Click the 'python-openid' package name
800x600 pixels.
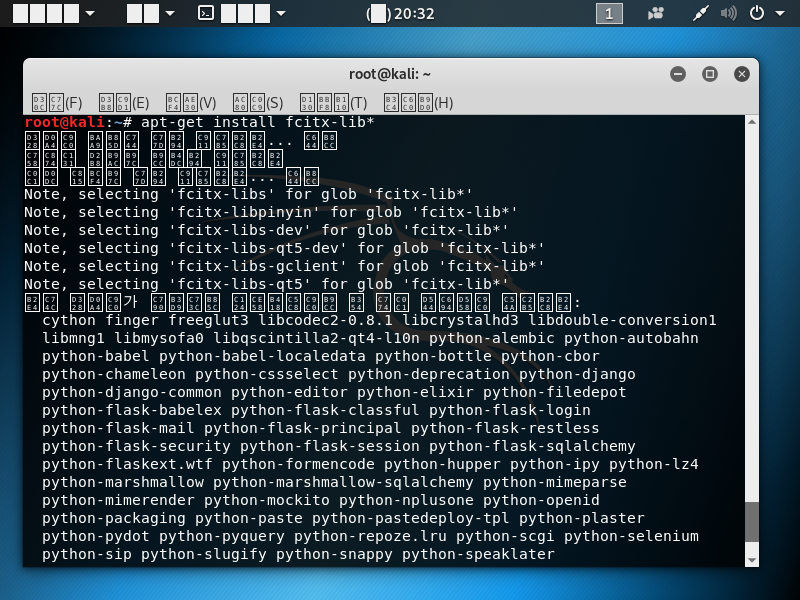[541, 500]
